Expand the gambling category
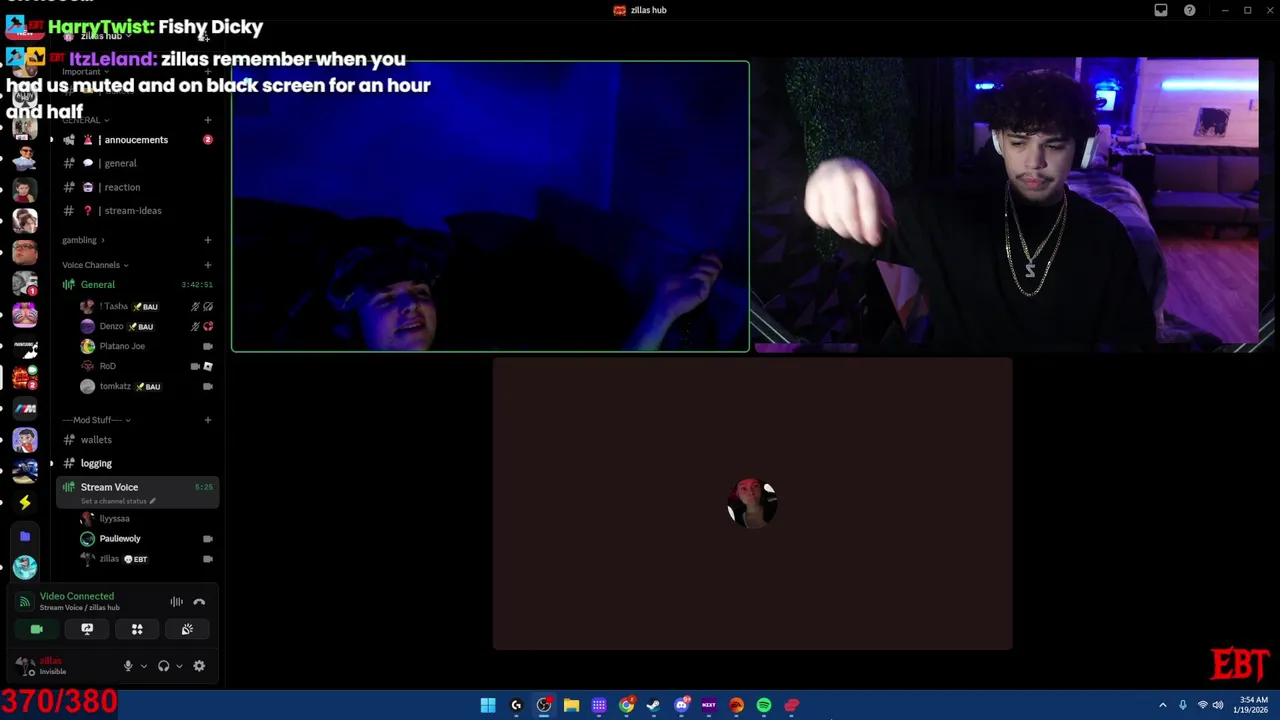The width and height of the screenshot is (1280, 720). pos(83,240)
